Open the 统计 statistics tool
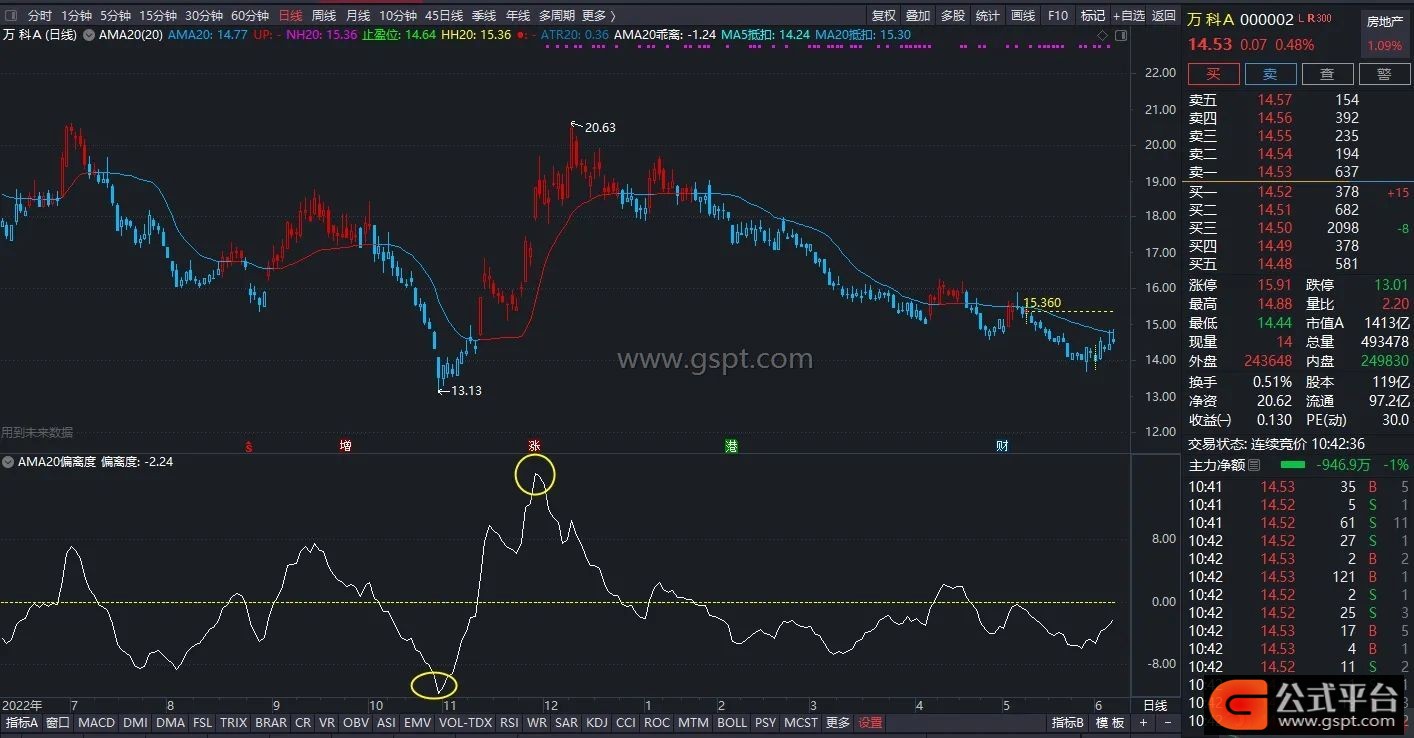Viewport: 1414px width, 738px height. click(988, 15)
